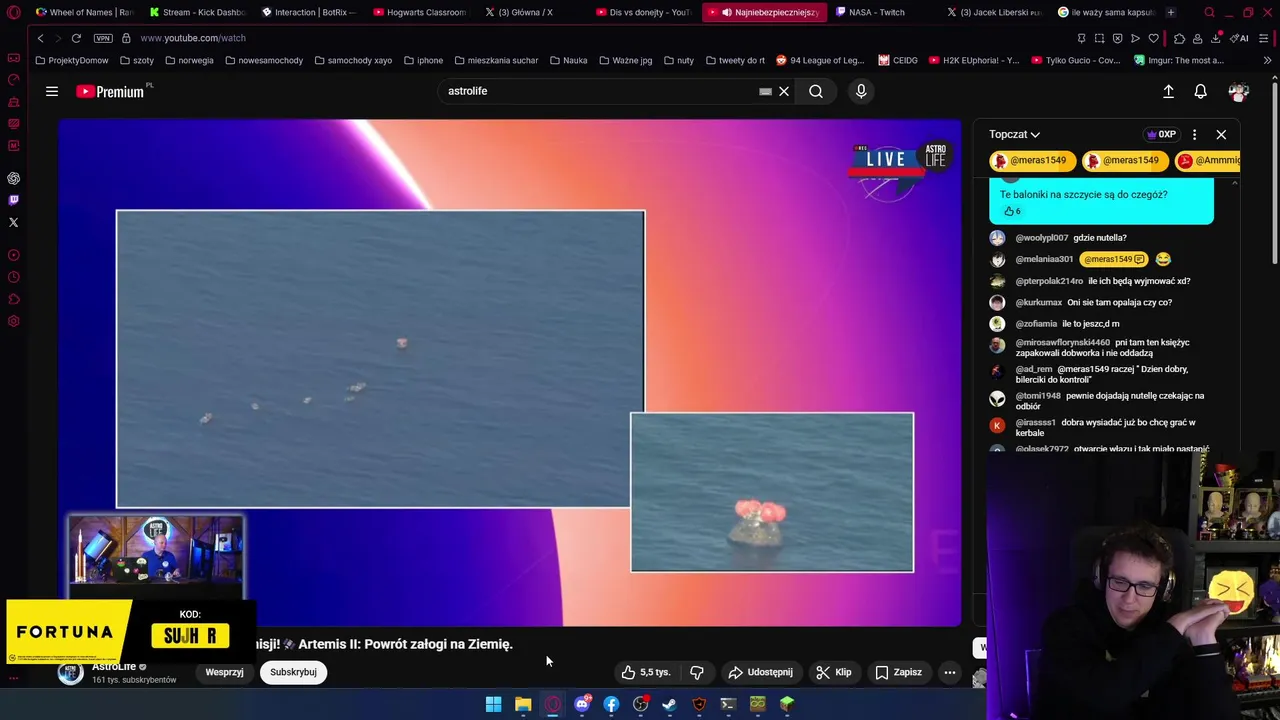The width and height of the screenshot is (1280, 720).
Task: Switch to the Hogwarts Classroom tab
Action: [x=420, y=12]
